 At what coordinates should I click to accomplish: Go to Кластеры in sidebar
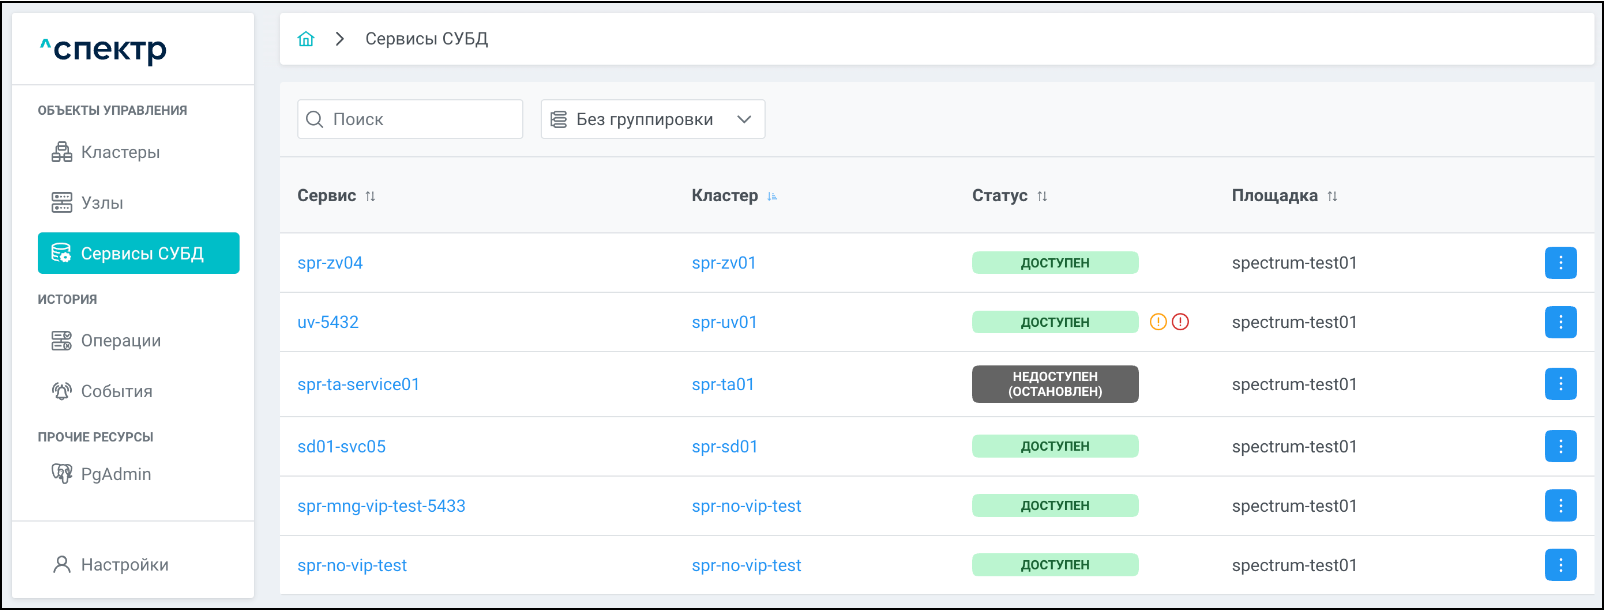tap(120, 152)
